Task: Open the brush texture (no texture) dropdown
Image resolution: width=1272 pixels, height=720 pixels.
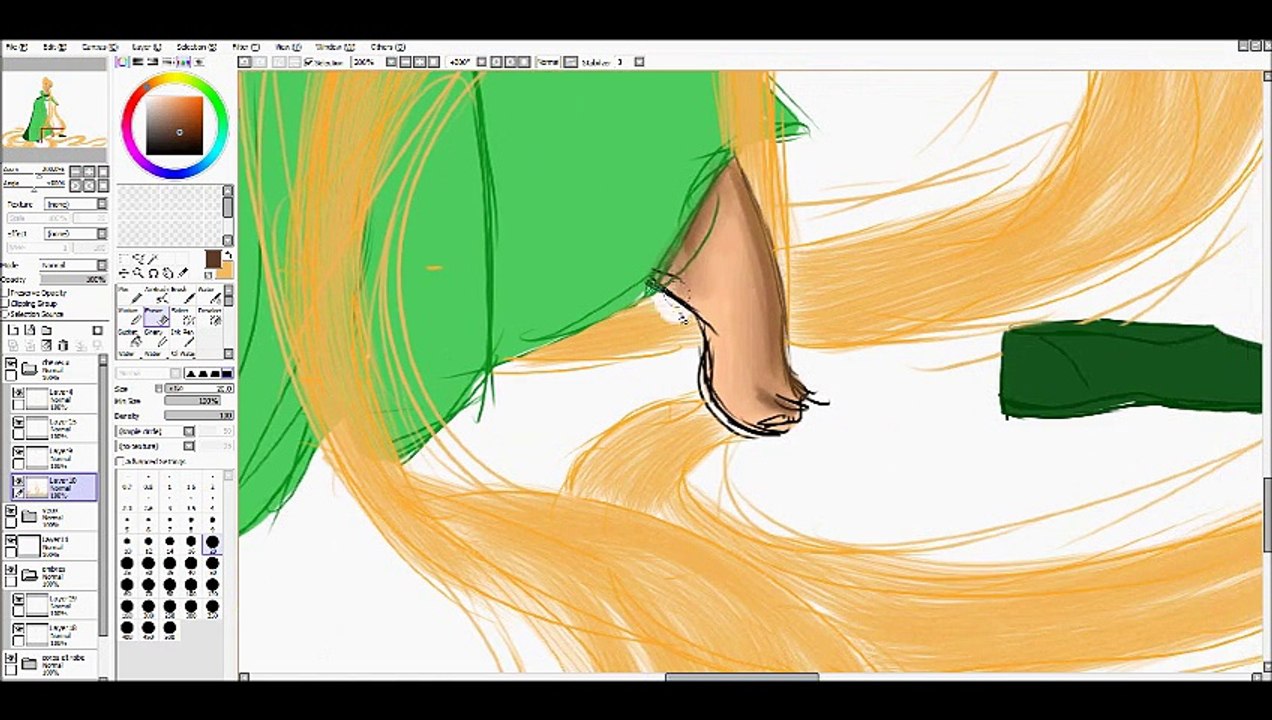Action: click(155, 446)
